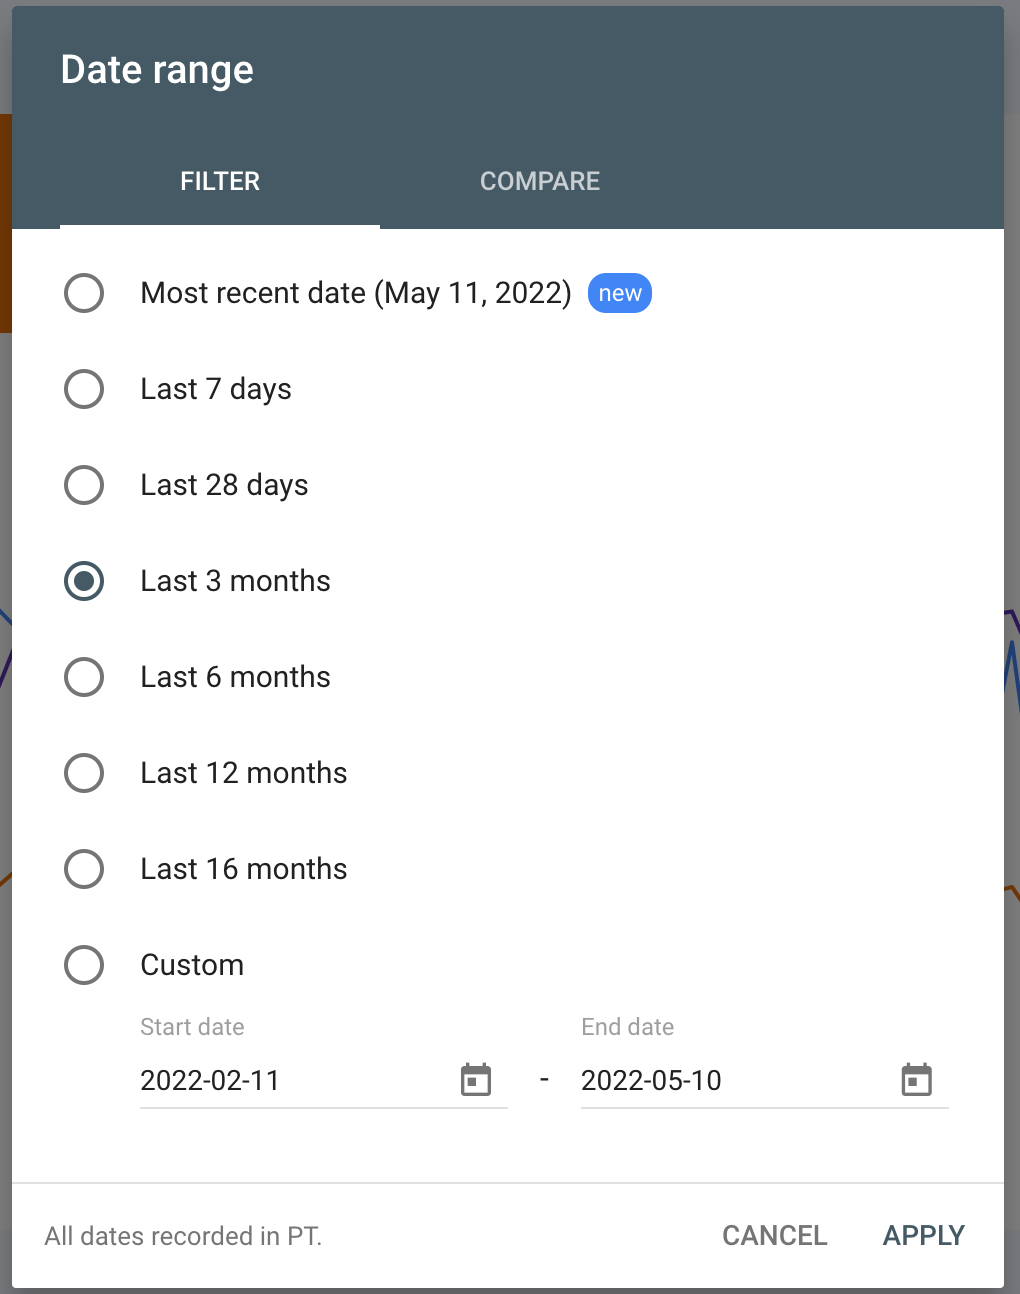This screenshot has height=1294, width=1020.
Task: Enable the Custom date range radio button
Action: pos(84,965)
